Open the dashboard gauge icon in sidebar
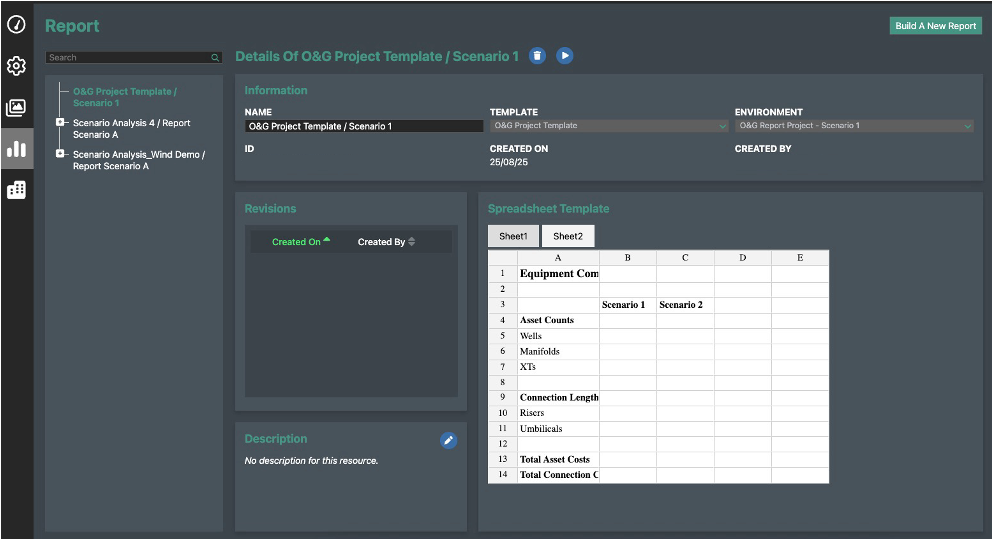Image resolution: width=993 pixels, height=541 pixels. pos(16,24)
